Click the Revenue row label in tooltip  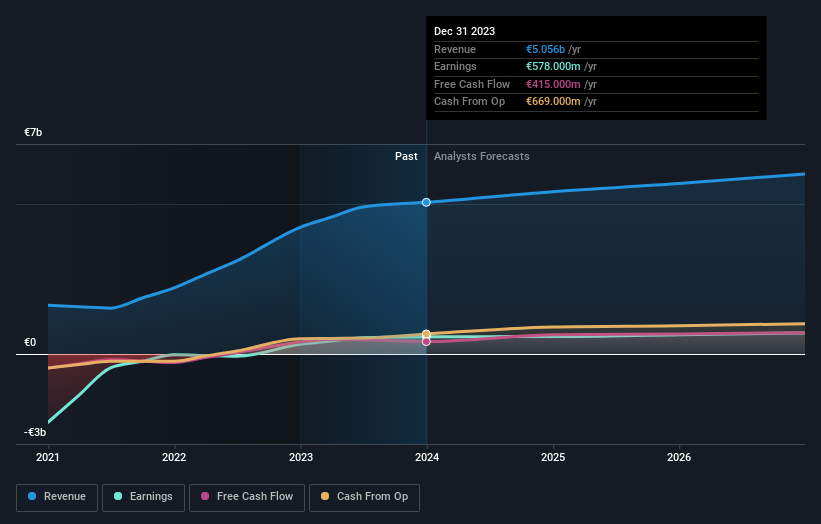coord(455,49)
